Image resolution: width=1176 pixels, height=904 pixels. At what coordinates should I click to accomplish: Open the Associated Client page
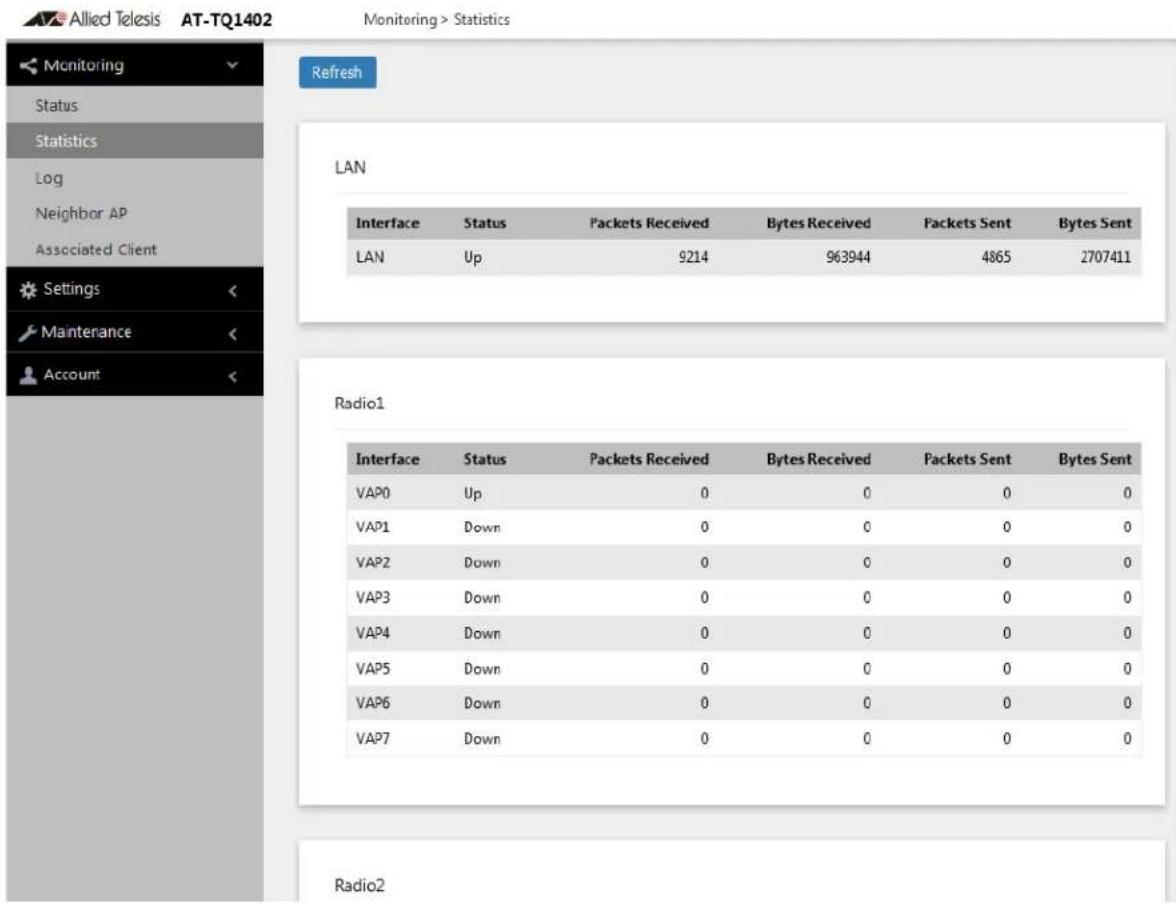click(135, 249)
